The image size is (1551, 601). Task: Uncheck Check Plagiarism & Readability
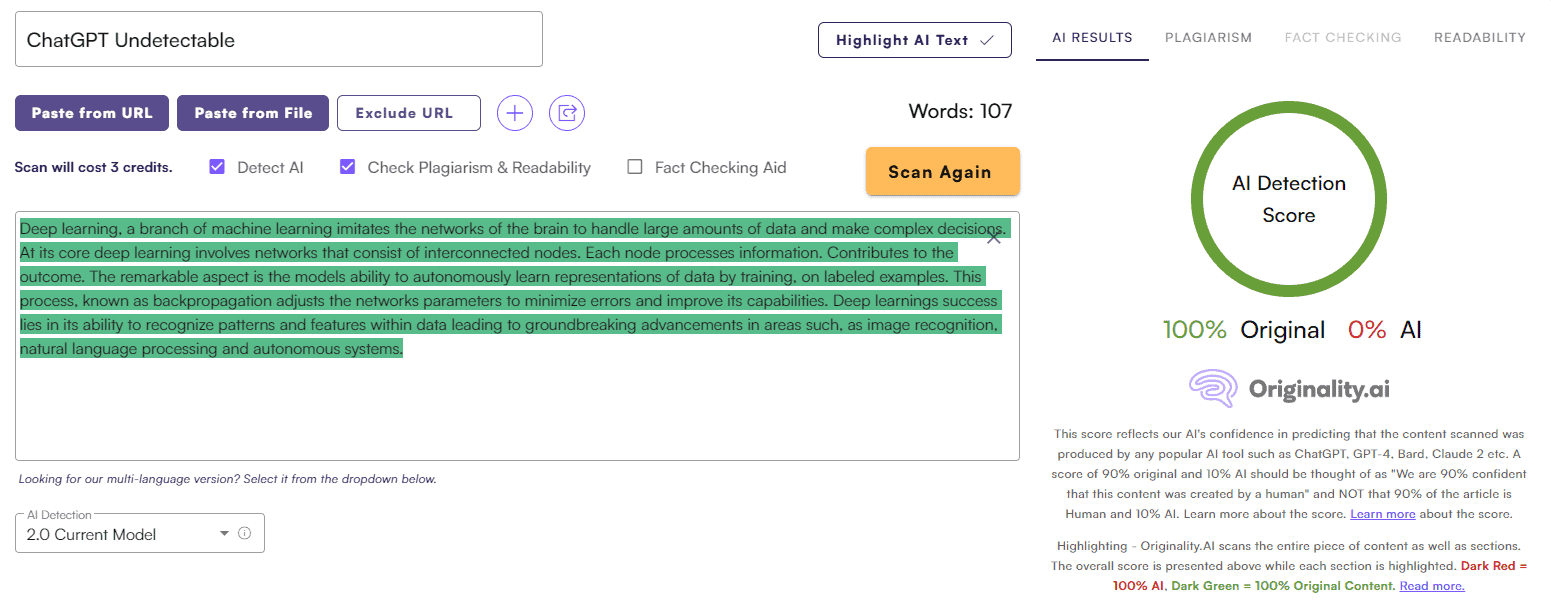click(348, 167)
